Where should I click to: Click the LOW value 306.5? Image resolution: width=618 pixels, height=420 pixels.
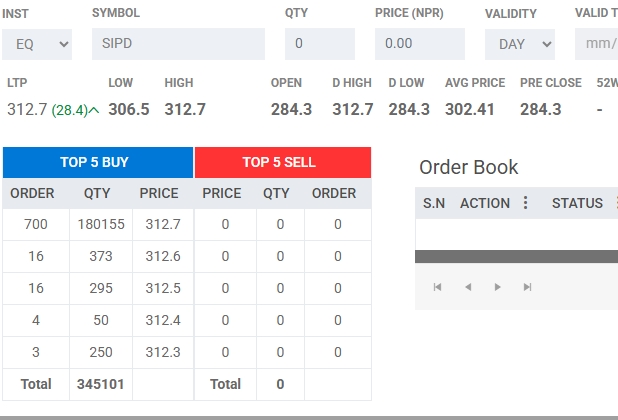(129, 109)
